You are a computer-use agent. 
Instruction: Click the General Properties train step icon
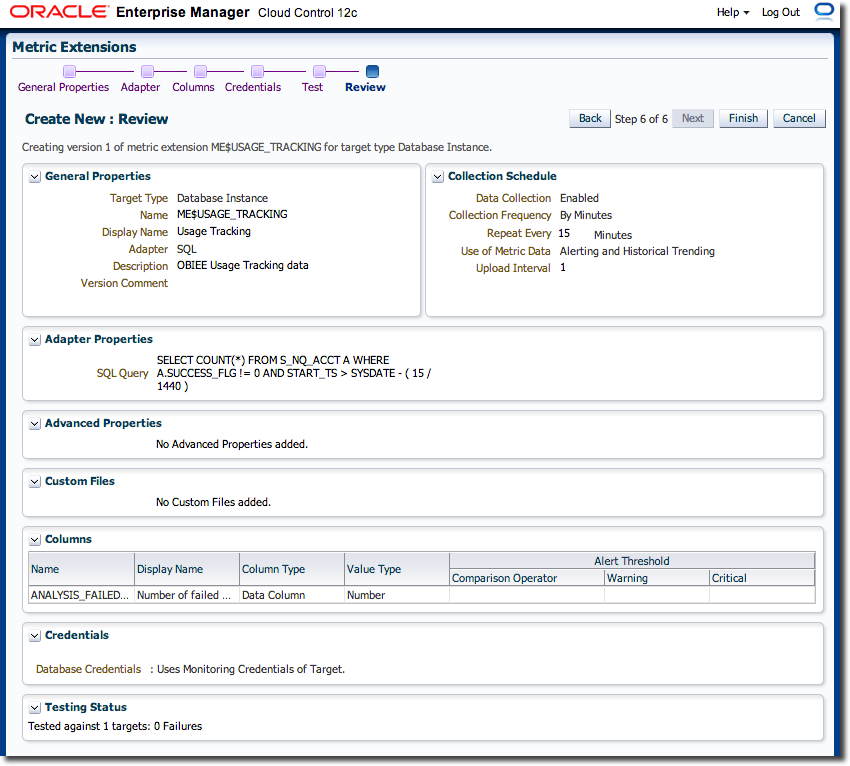(x=69, y=72)
